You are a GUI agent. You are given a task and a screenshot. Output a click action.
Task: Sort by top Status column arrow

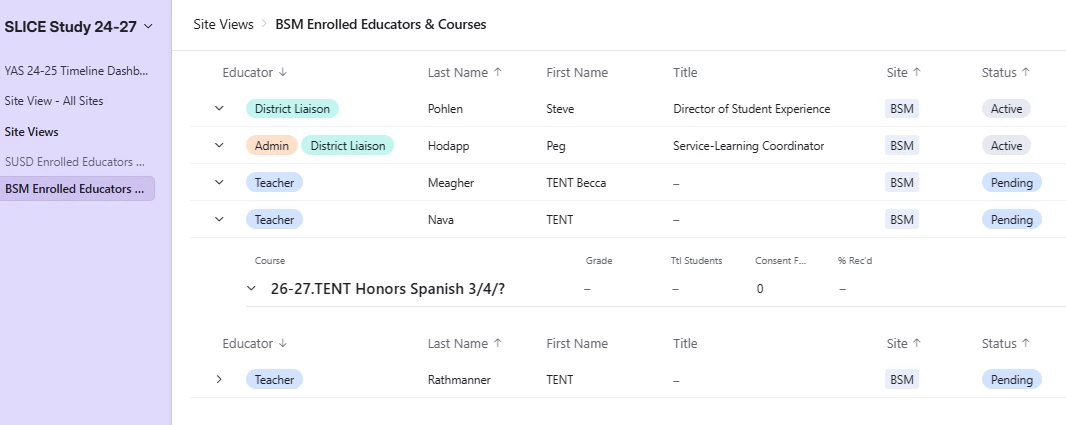1026,73
